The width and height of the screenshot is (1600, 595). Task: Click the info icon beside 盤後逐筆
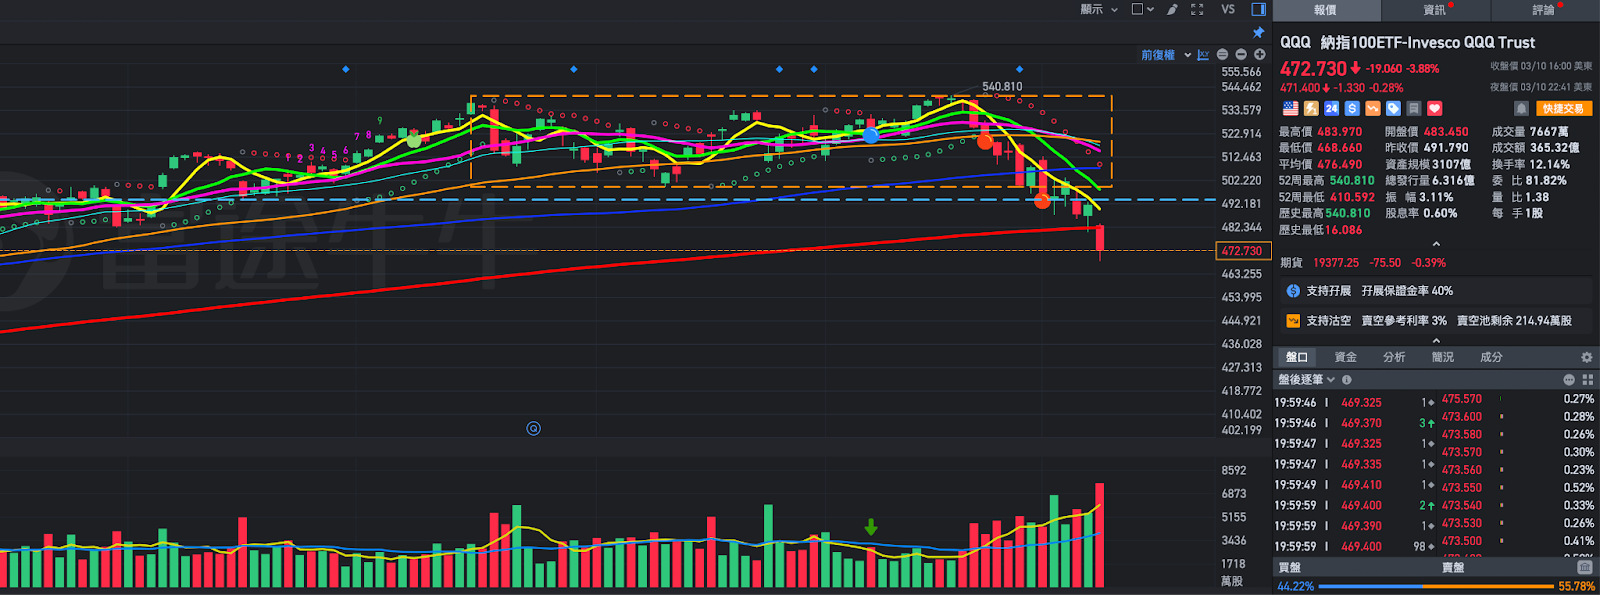[1347, 380]
